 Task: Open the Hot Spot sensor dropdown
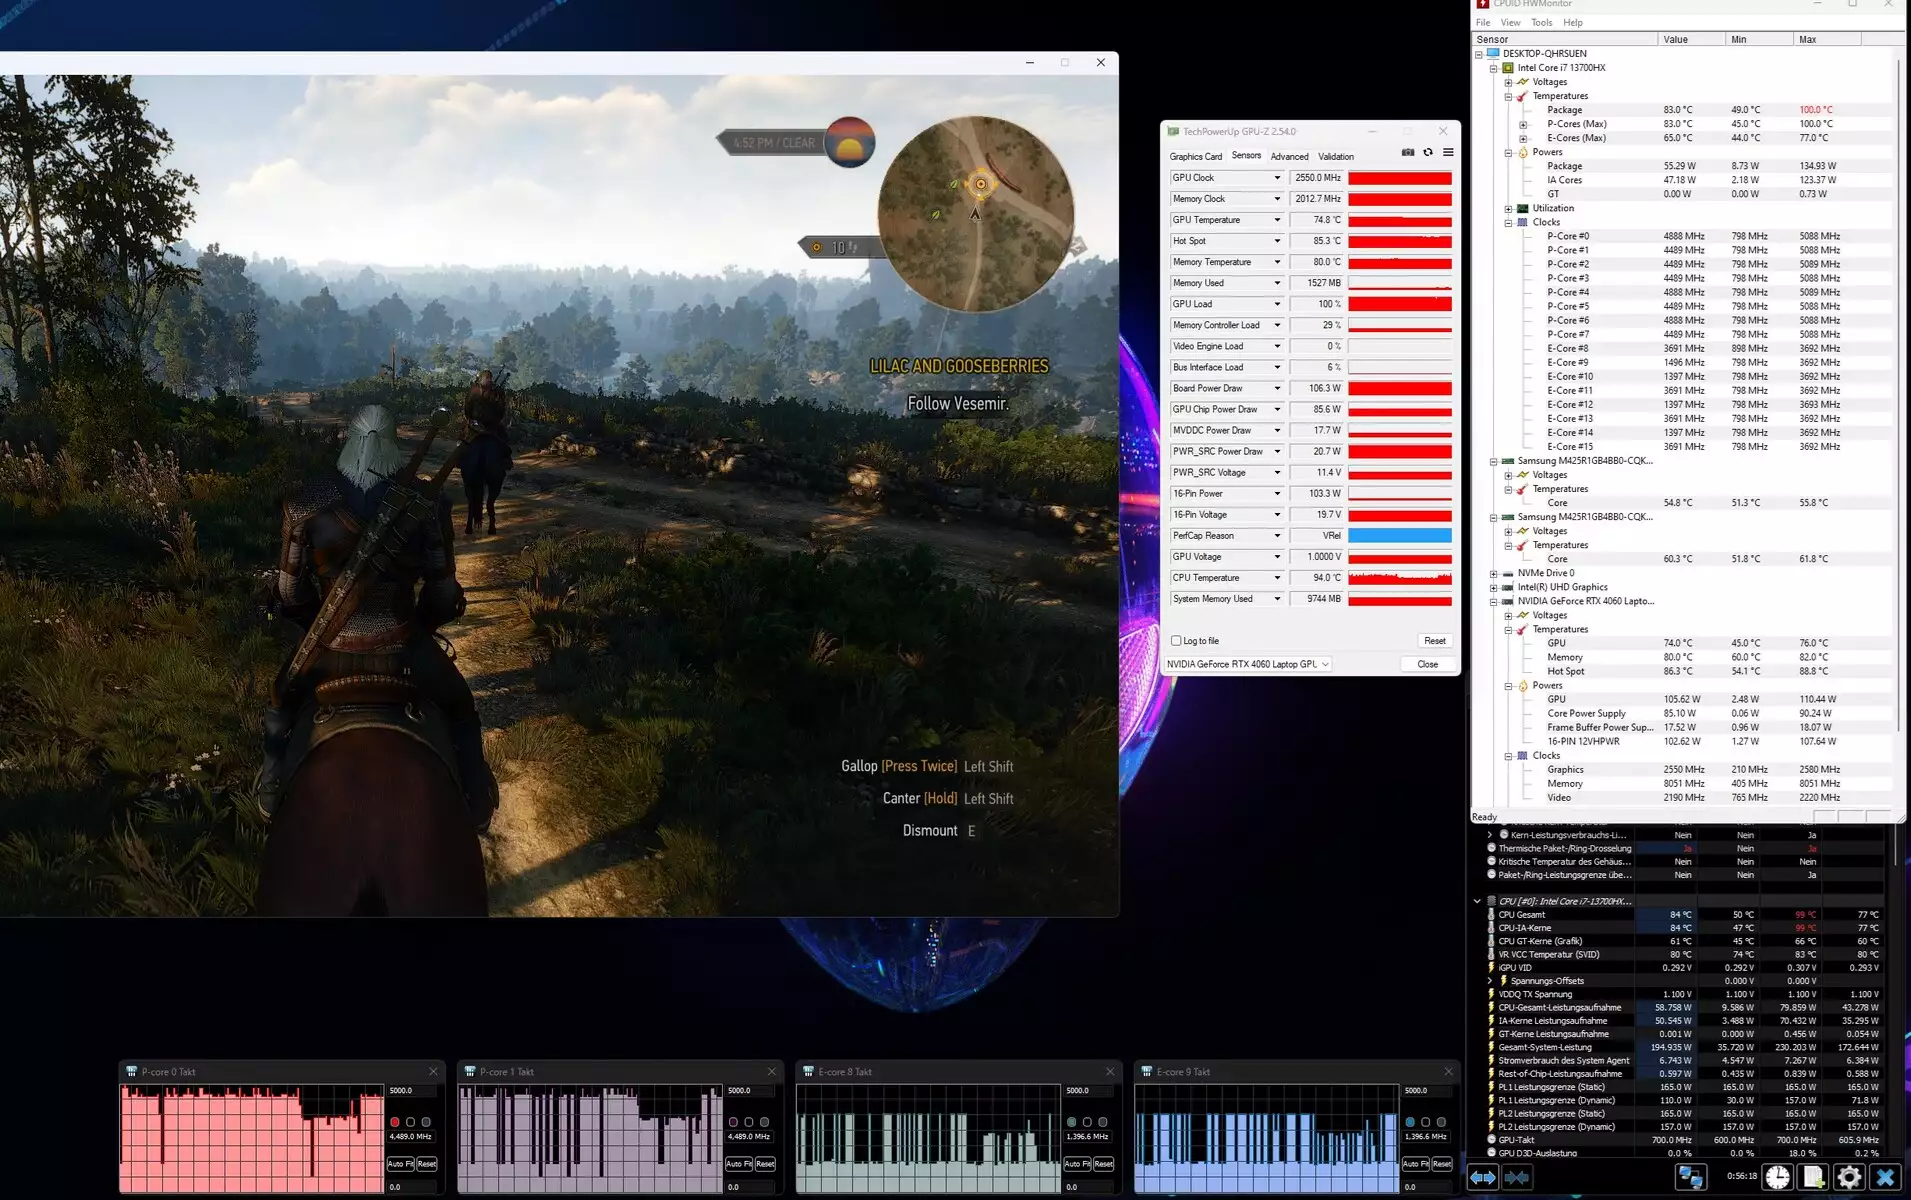(1277, 241)
